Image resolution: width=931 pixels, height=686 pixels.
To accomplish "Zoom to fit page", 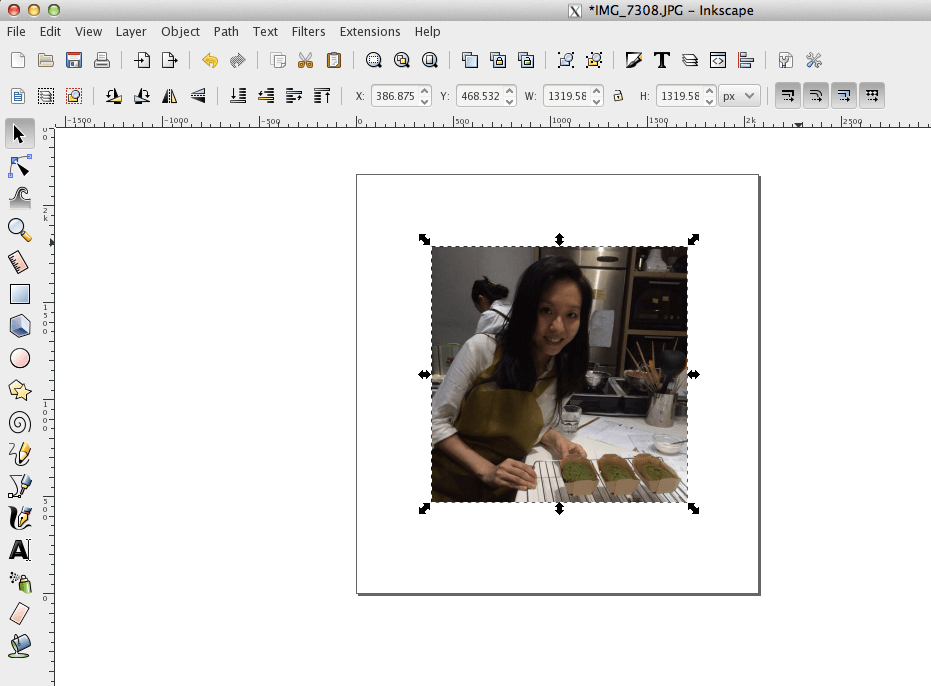I will [x=430, y=60].
